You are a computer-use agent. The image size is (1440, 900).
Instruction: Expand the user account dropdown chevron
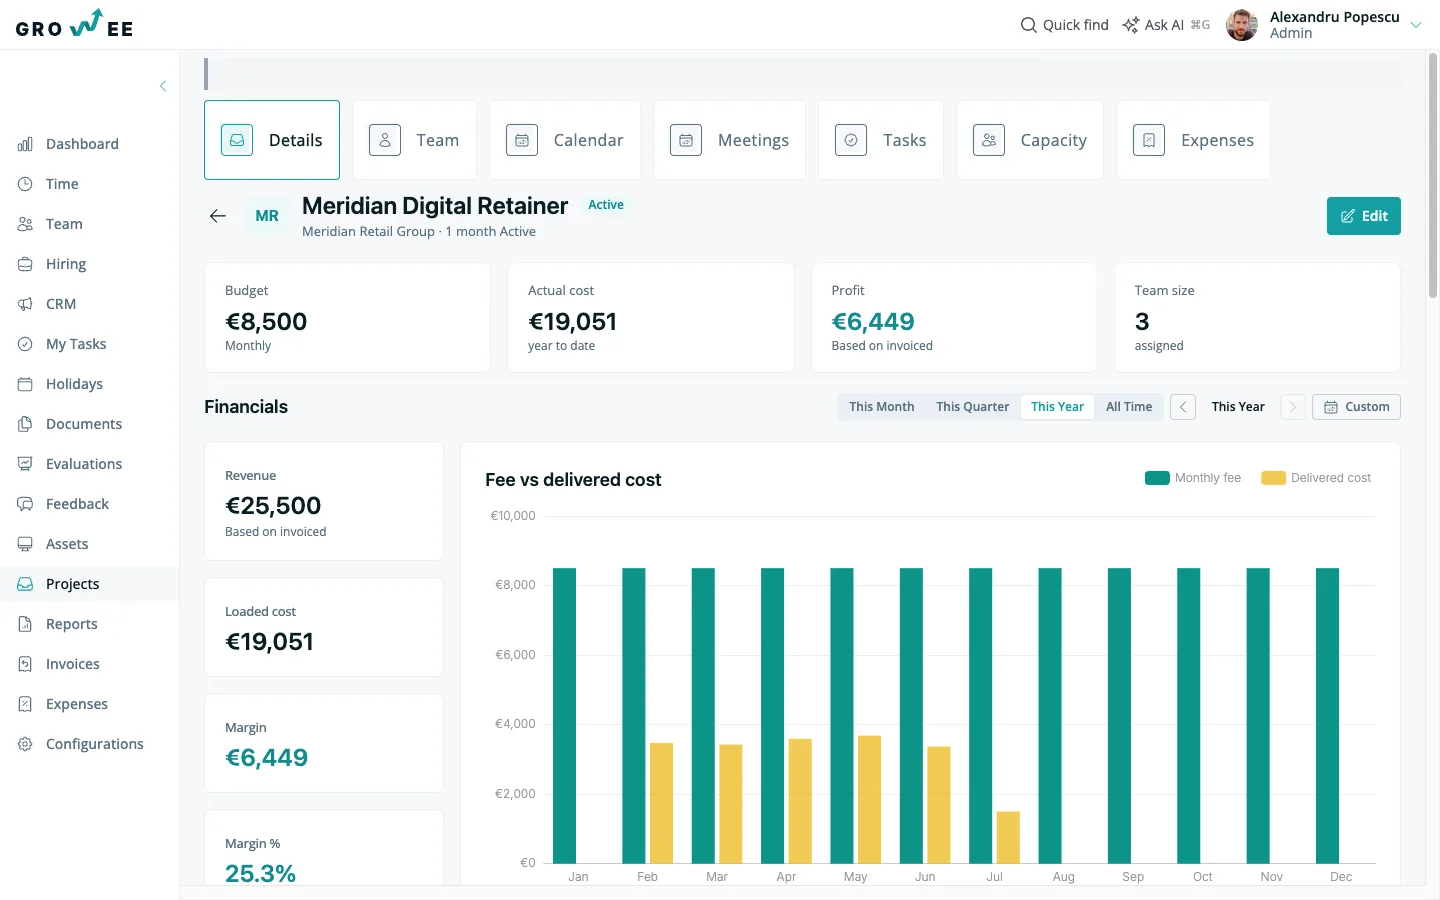click(x=1416, y=25)
